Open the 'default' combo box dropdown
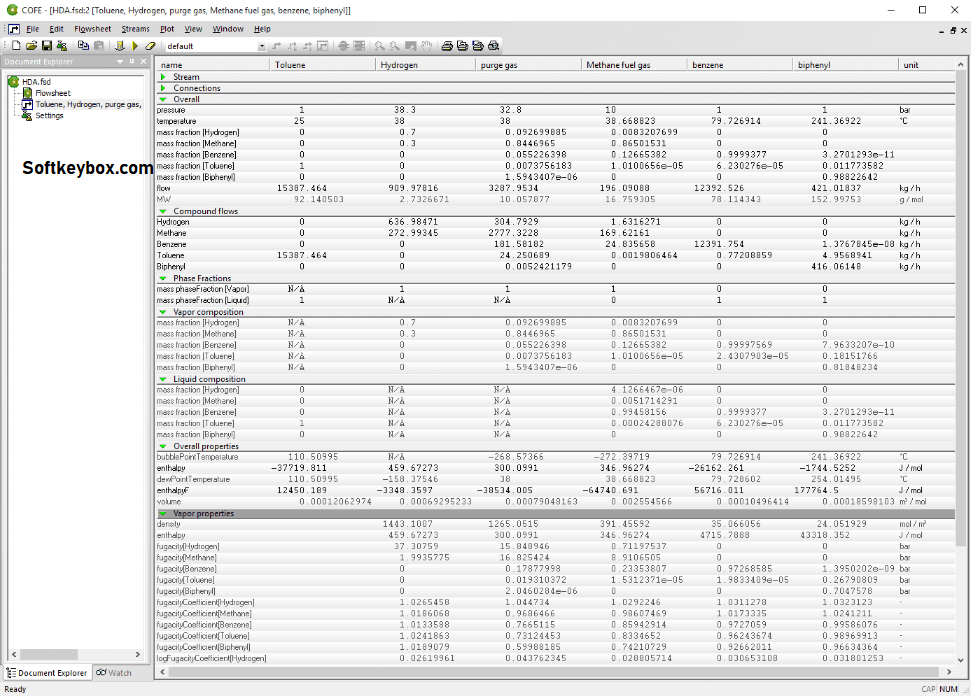Viewport: 971px width, 696px height. coord(263,46)
